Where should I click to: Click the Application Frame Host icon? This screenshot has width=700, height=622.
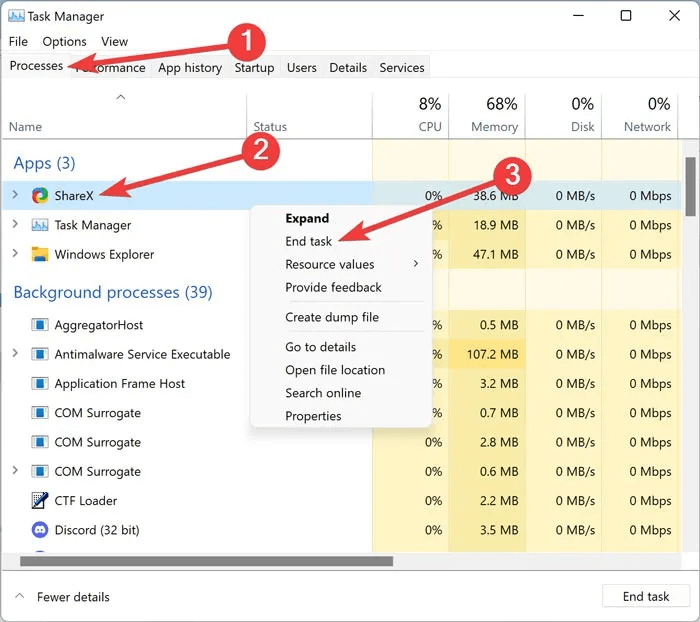pos(40,384)
